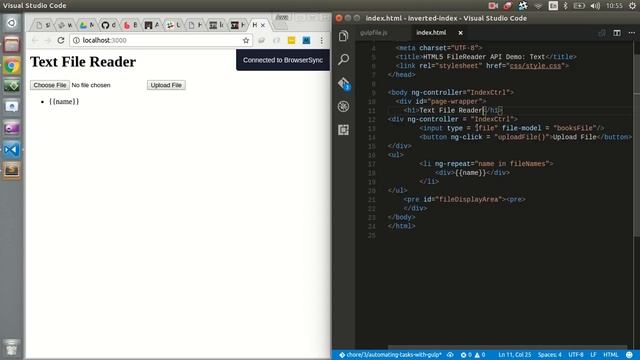
Task: Open Source Control view with badge
Action: coord(344,84)
